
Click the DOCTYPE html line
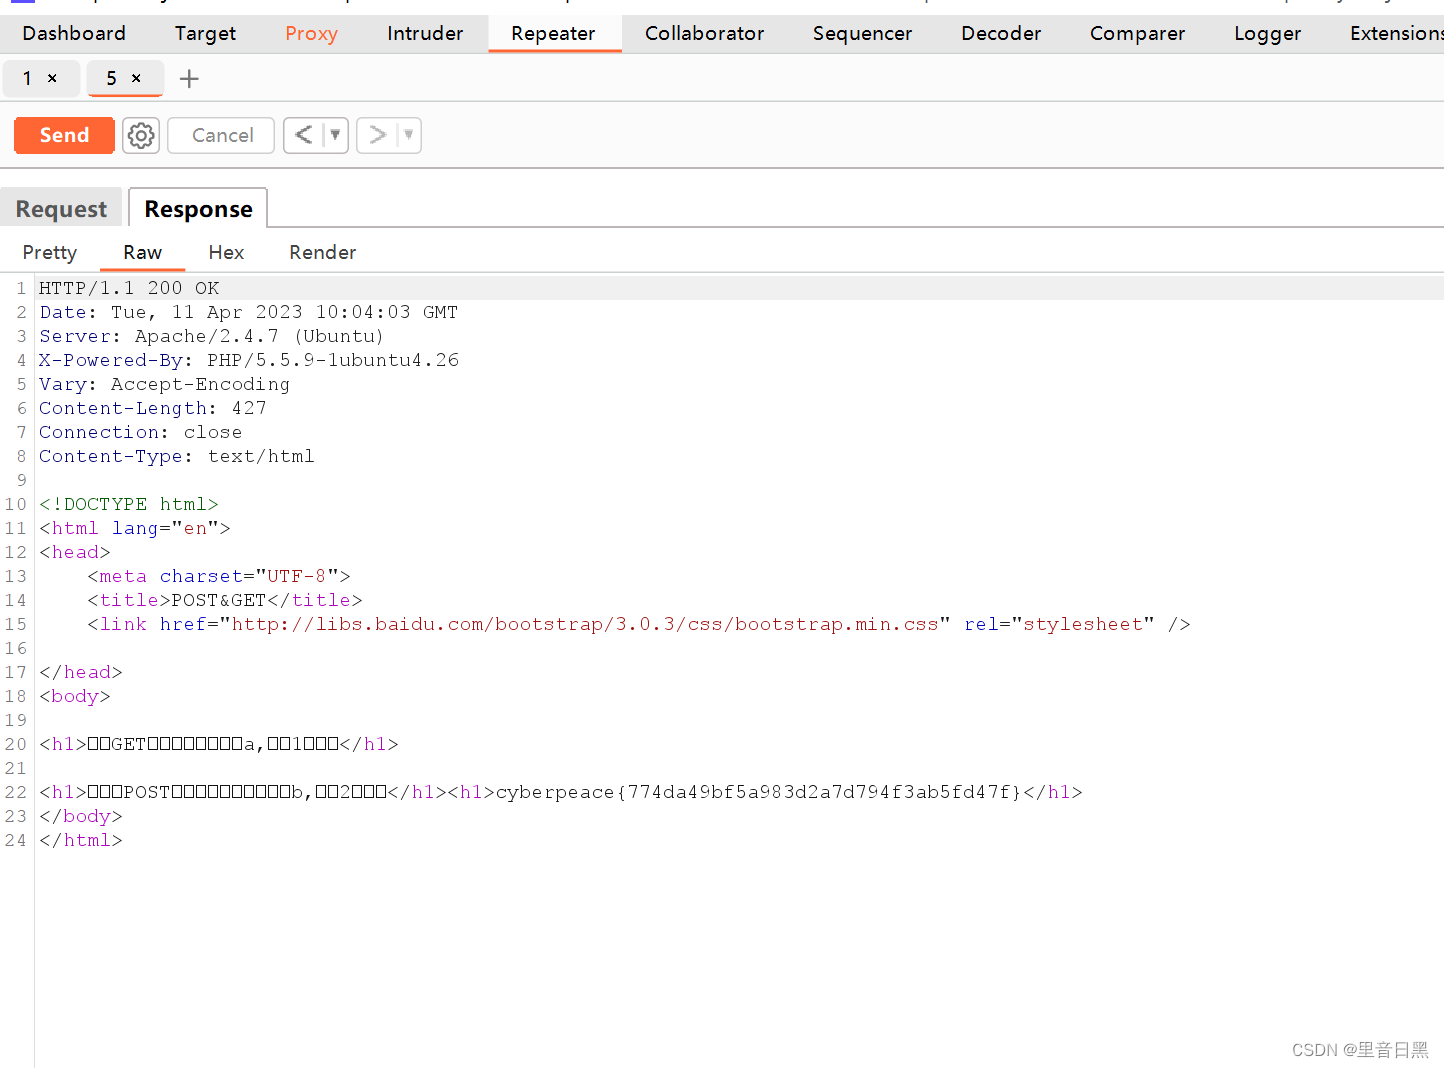point(129,504)
